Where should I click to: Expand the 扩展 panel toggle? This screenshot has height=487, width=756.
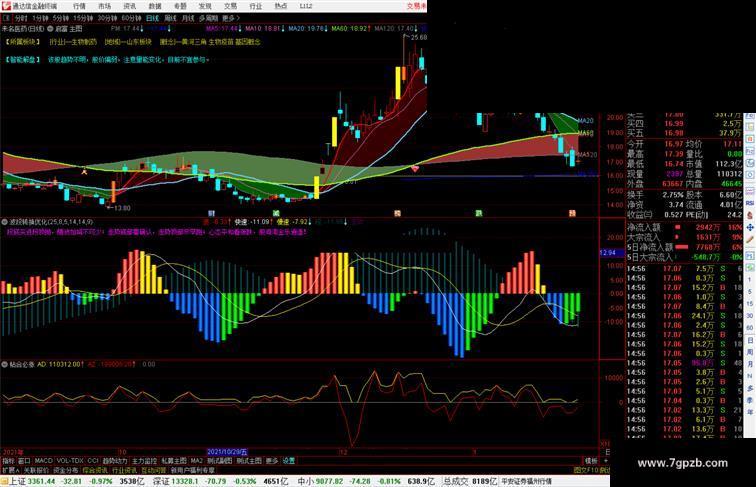[10, 470]
